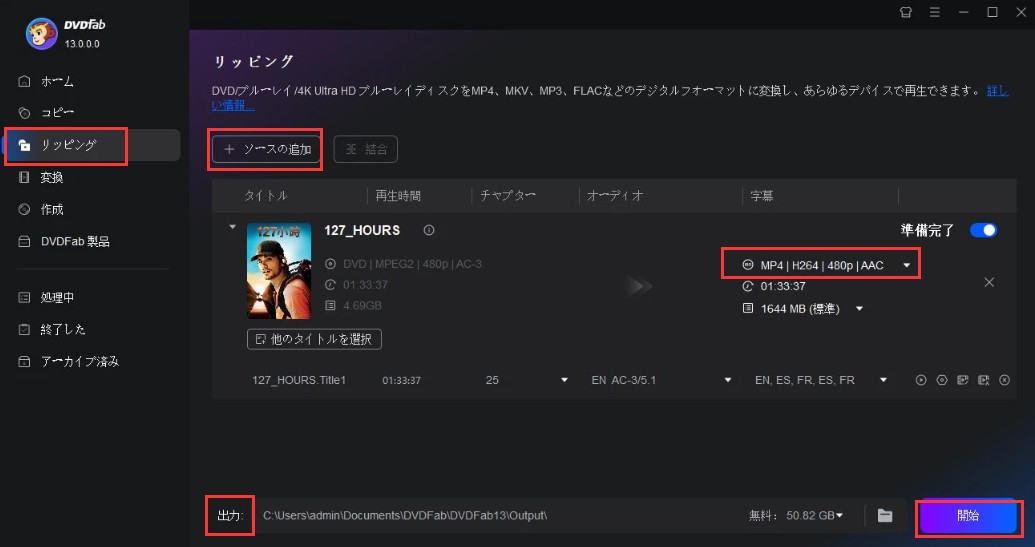Click the DVDFab monkey logo
Viewport: 1035px width, 547px height.
[42, 34]
